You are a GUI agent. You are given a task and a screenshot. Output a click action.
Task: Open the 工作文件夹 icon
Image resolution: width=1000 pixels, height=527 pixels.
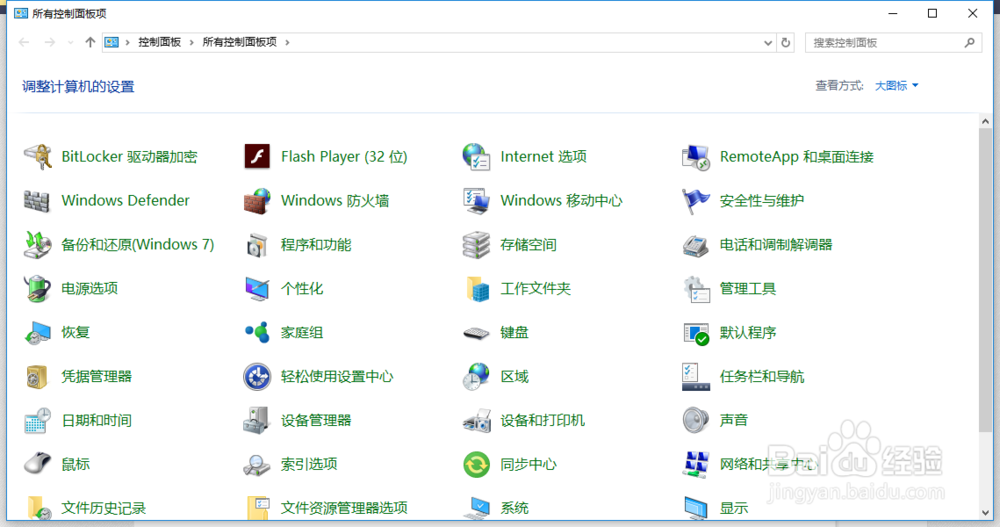coord(476,288)
